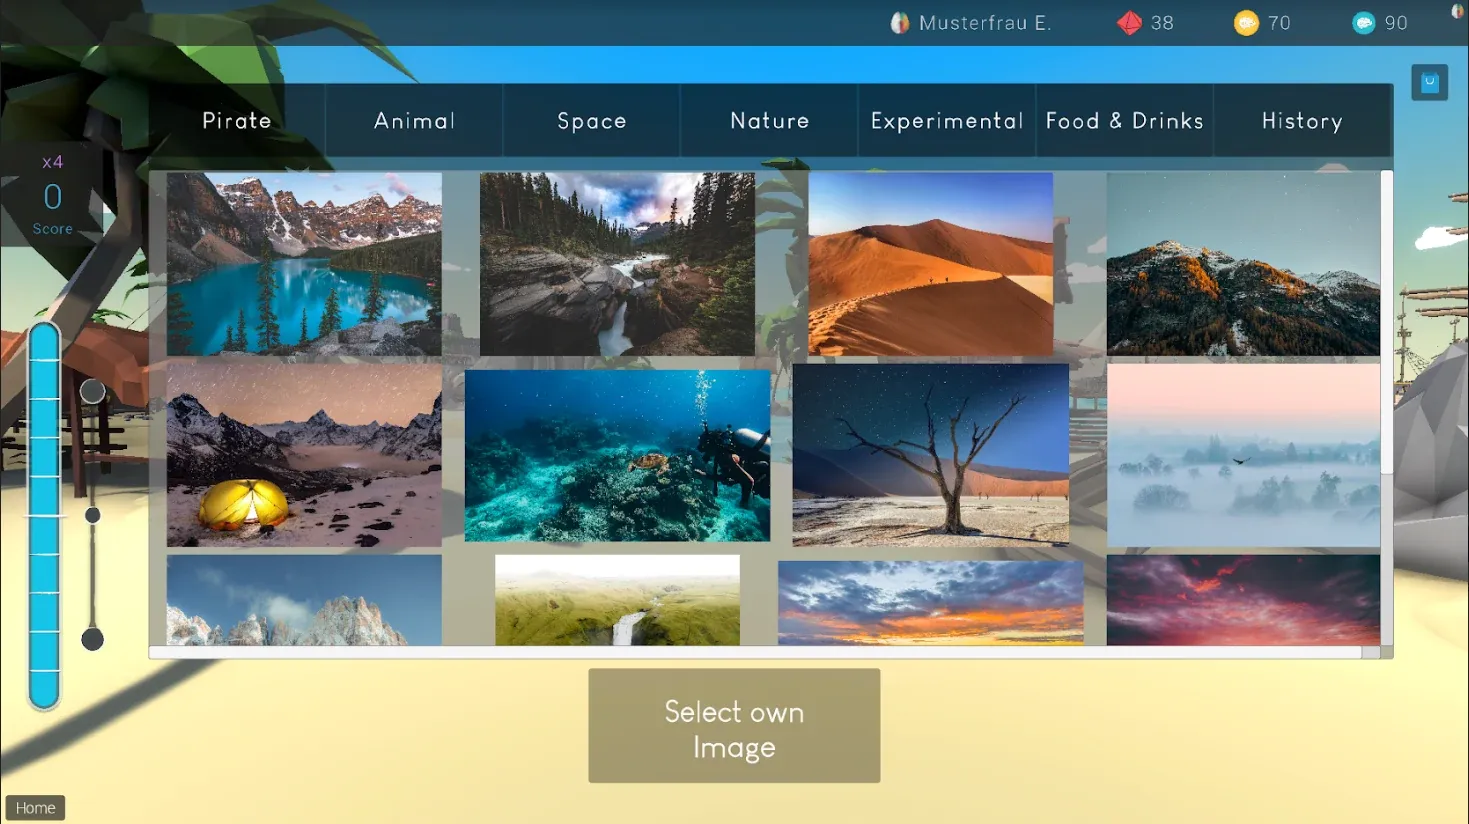Open the Food & Drinks tab
1469x824 pixels.
tap(1125, 121)
